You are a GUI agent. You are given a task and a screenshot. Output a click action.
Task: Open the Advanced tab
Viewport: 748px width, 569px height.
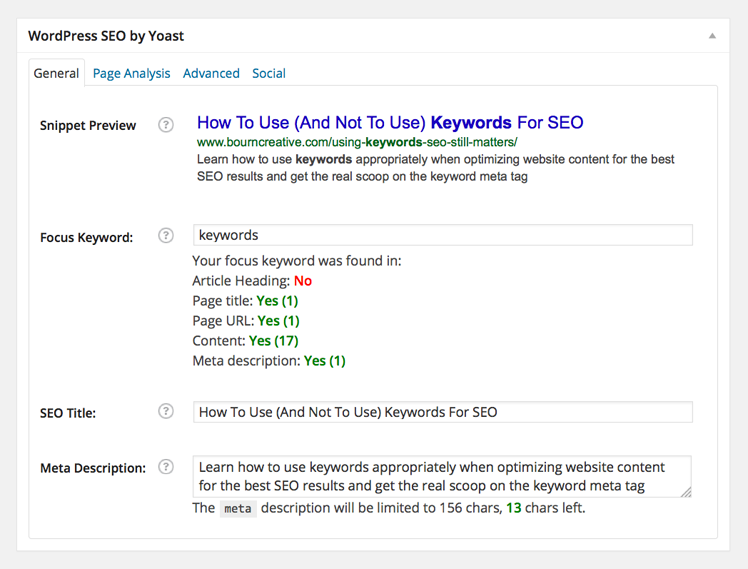(211, 73)
